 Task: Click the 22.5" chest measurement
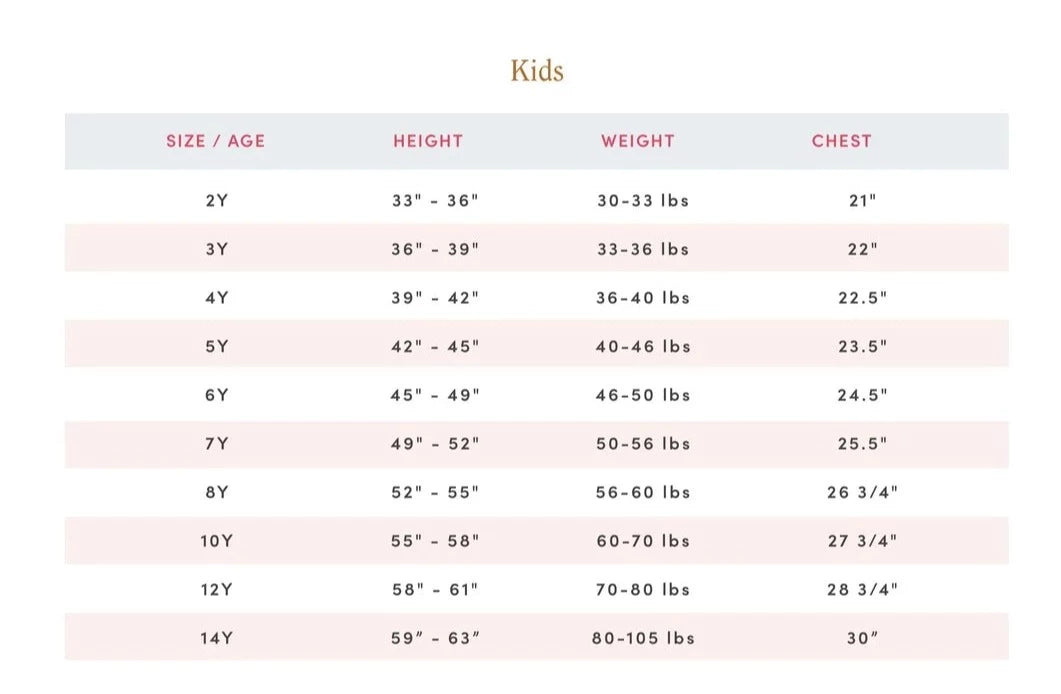[x=863, y=298]
